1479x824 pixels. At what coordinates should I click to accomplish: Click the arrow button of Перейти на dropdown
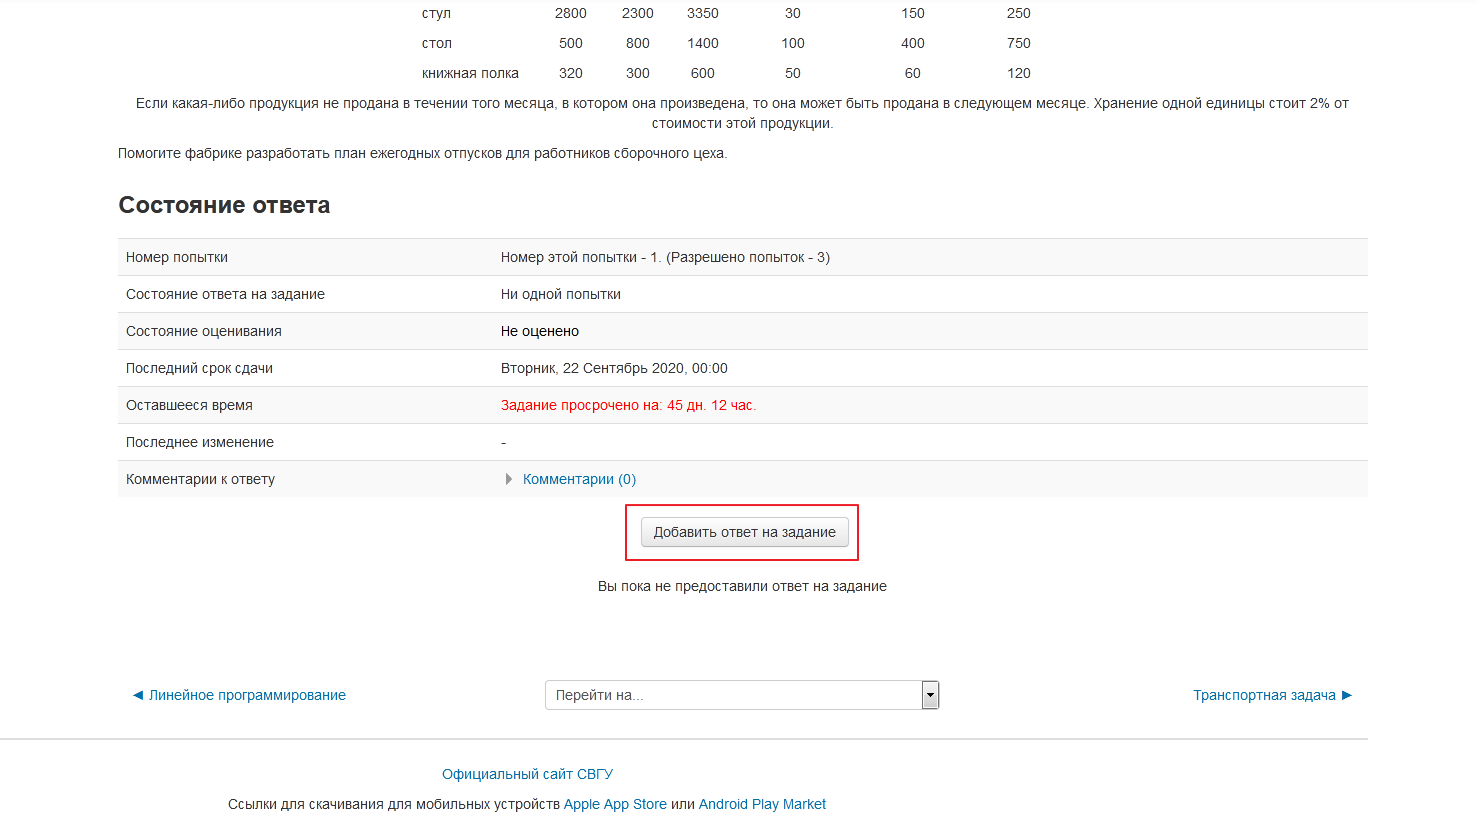pos(930,695)
